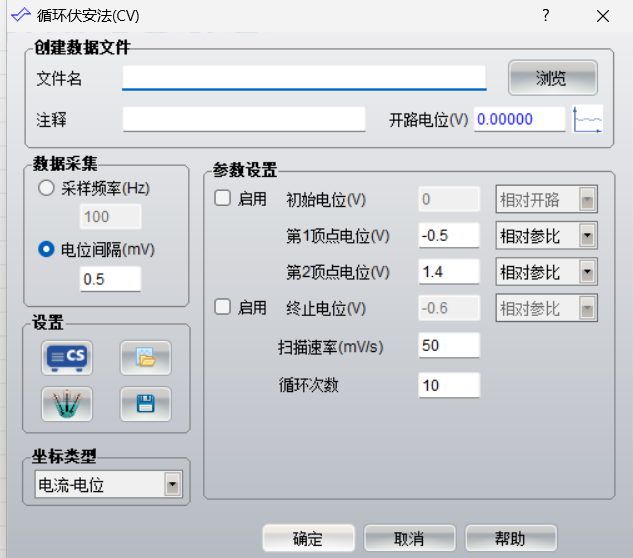Click the 电位间隔 value field 0.5

tap(111, 279)
